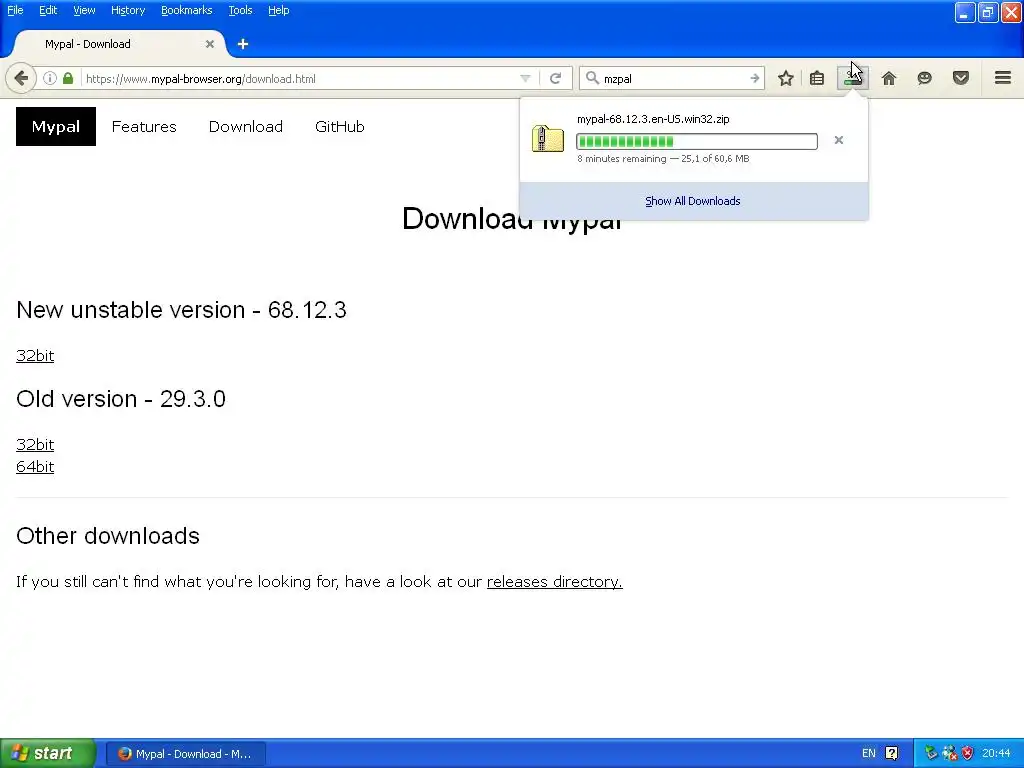Open the Tools menu
This screenshot has width=1024, height=768.
pos(240,10)
